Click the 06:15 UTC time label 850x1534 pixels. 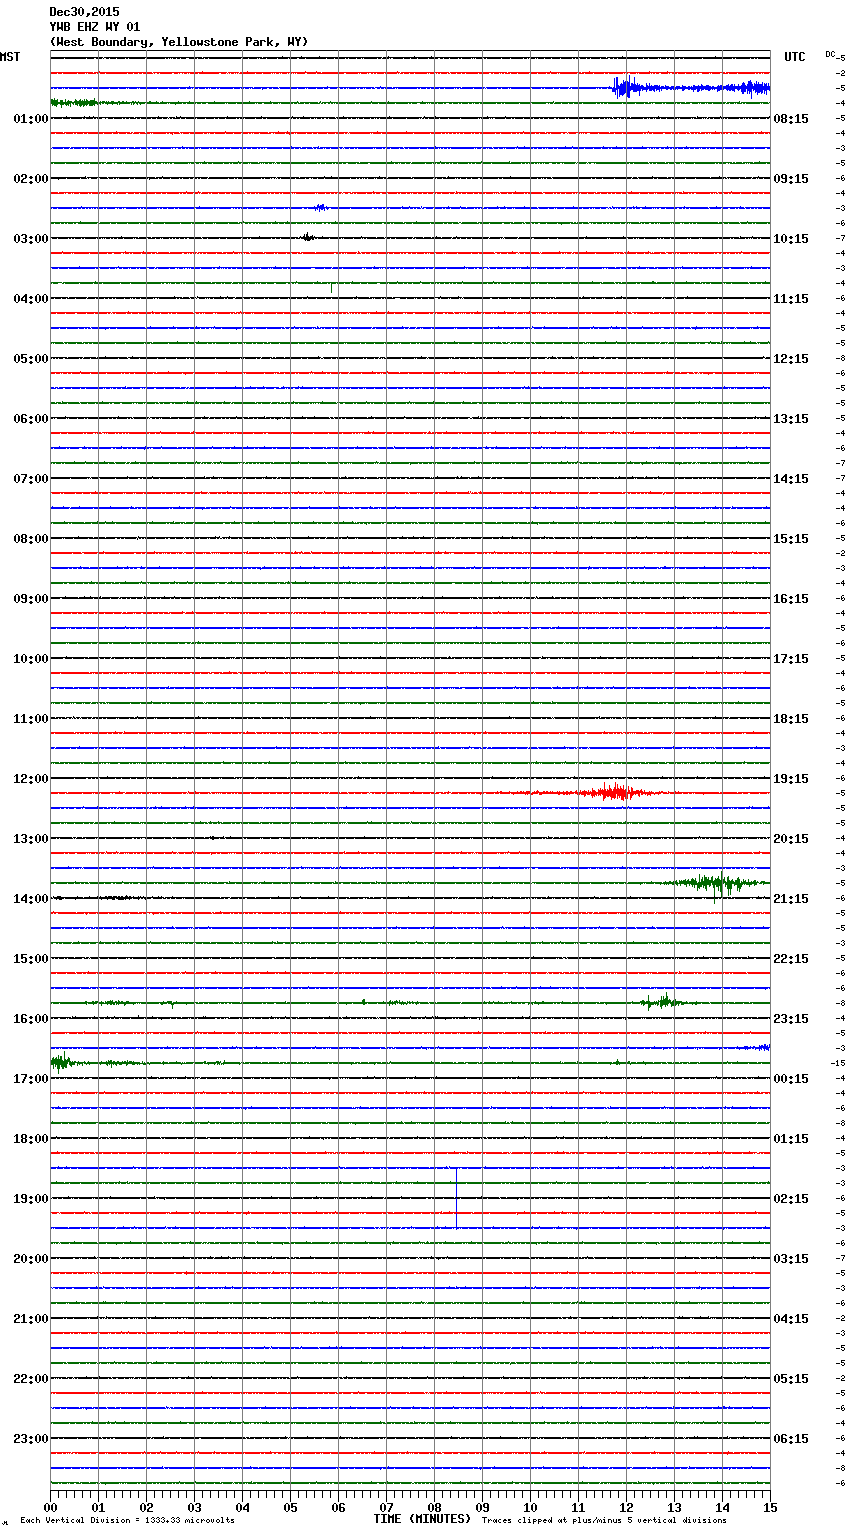click(791, 1439)
